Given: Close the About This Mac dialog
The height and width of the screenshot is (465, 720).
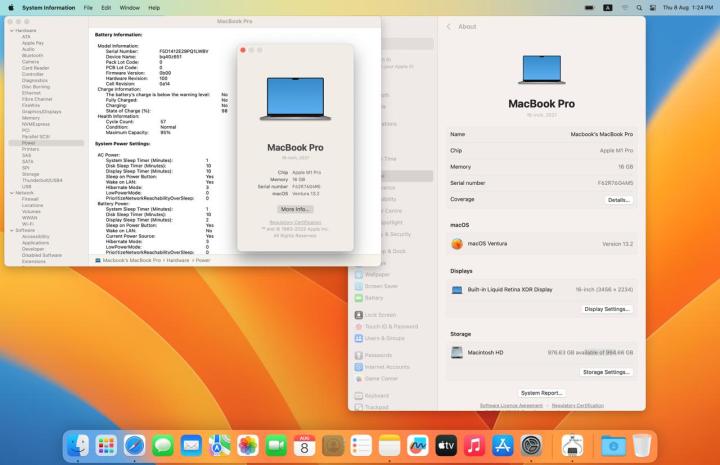Looking at the screenshot, I should point(243,50).
